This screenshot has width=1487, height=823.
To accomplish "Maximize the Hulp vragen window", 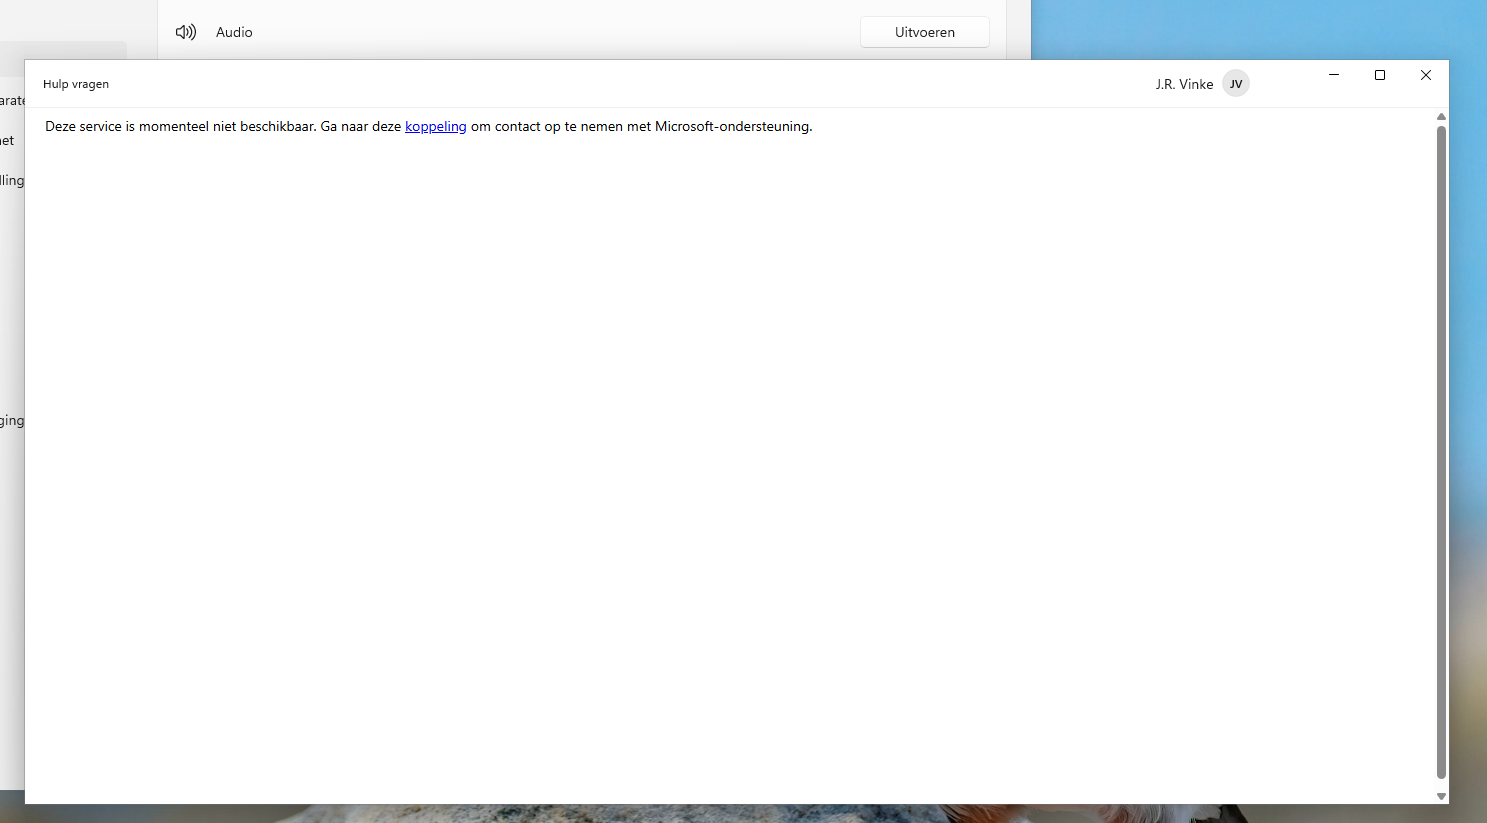I will [x=1380, y=75].
